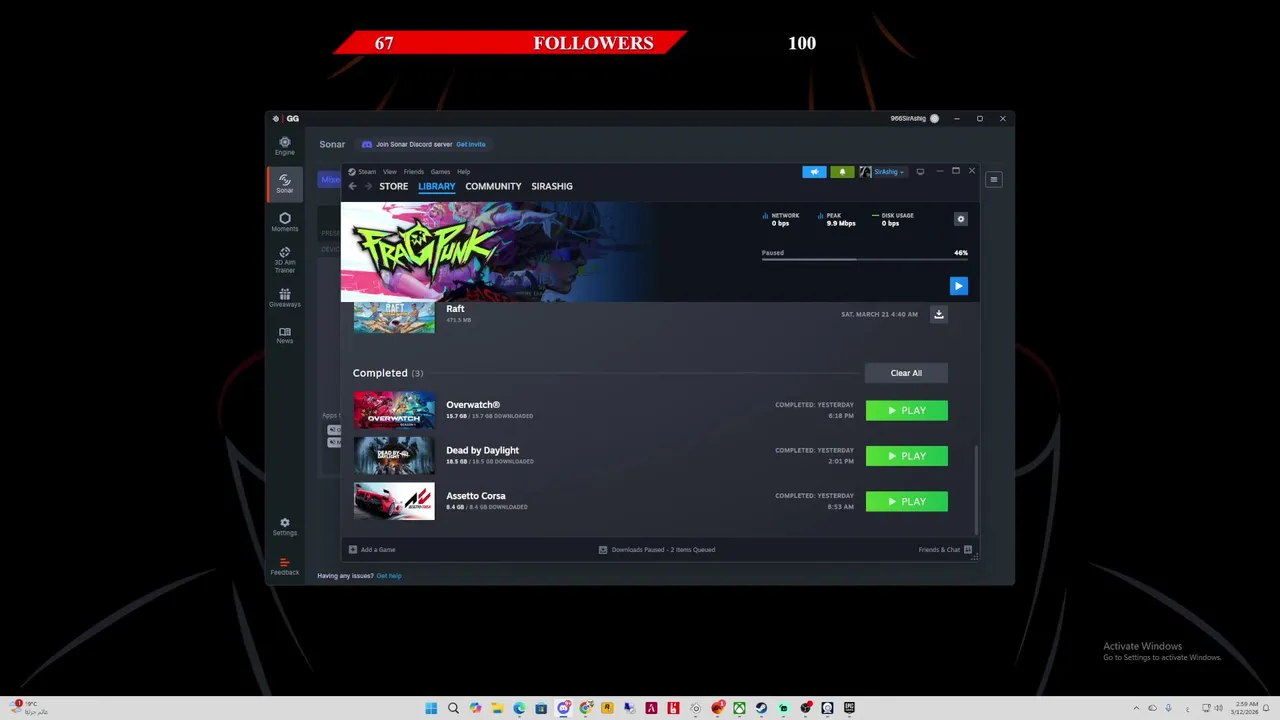Resume the paused FragPunk download
Screen dimensions: 1280x720
[958, 286]
